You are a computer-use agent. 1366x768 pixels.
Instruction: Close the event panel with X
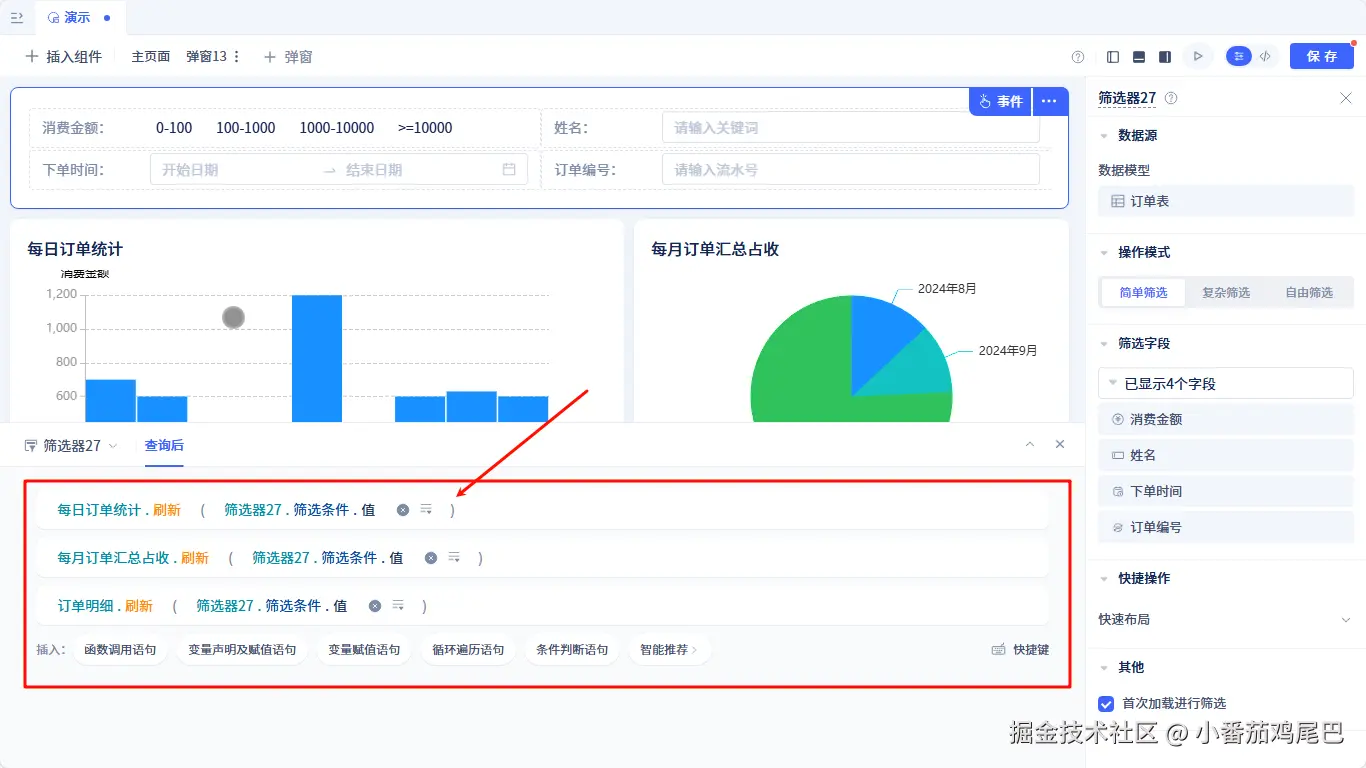point(1060,444)
